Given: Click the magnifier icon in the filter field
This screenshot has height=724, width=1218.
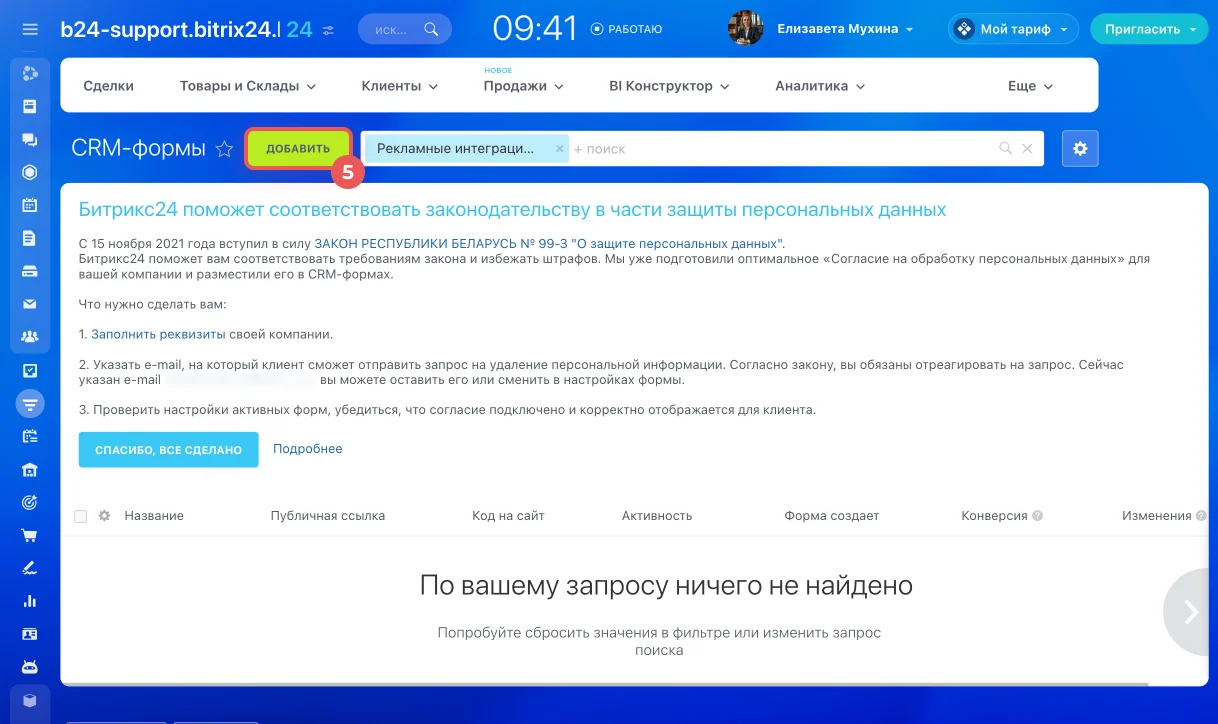Looking at the screenshot, I should point(1006,149).
